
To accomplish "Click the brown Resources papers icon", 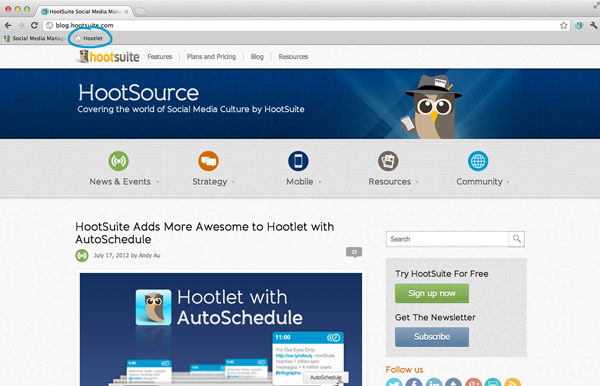I will click(x=388, y=161).
